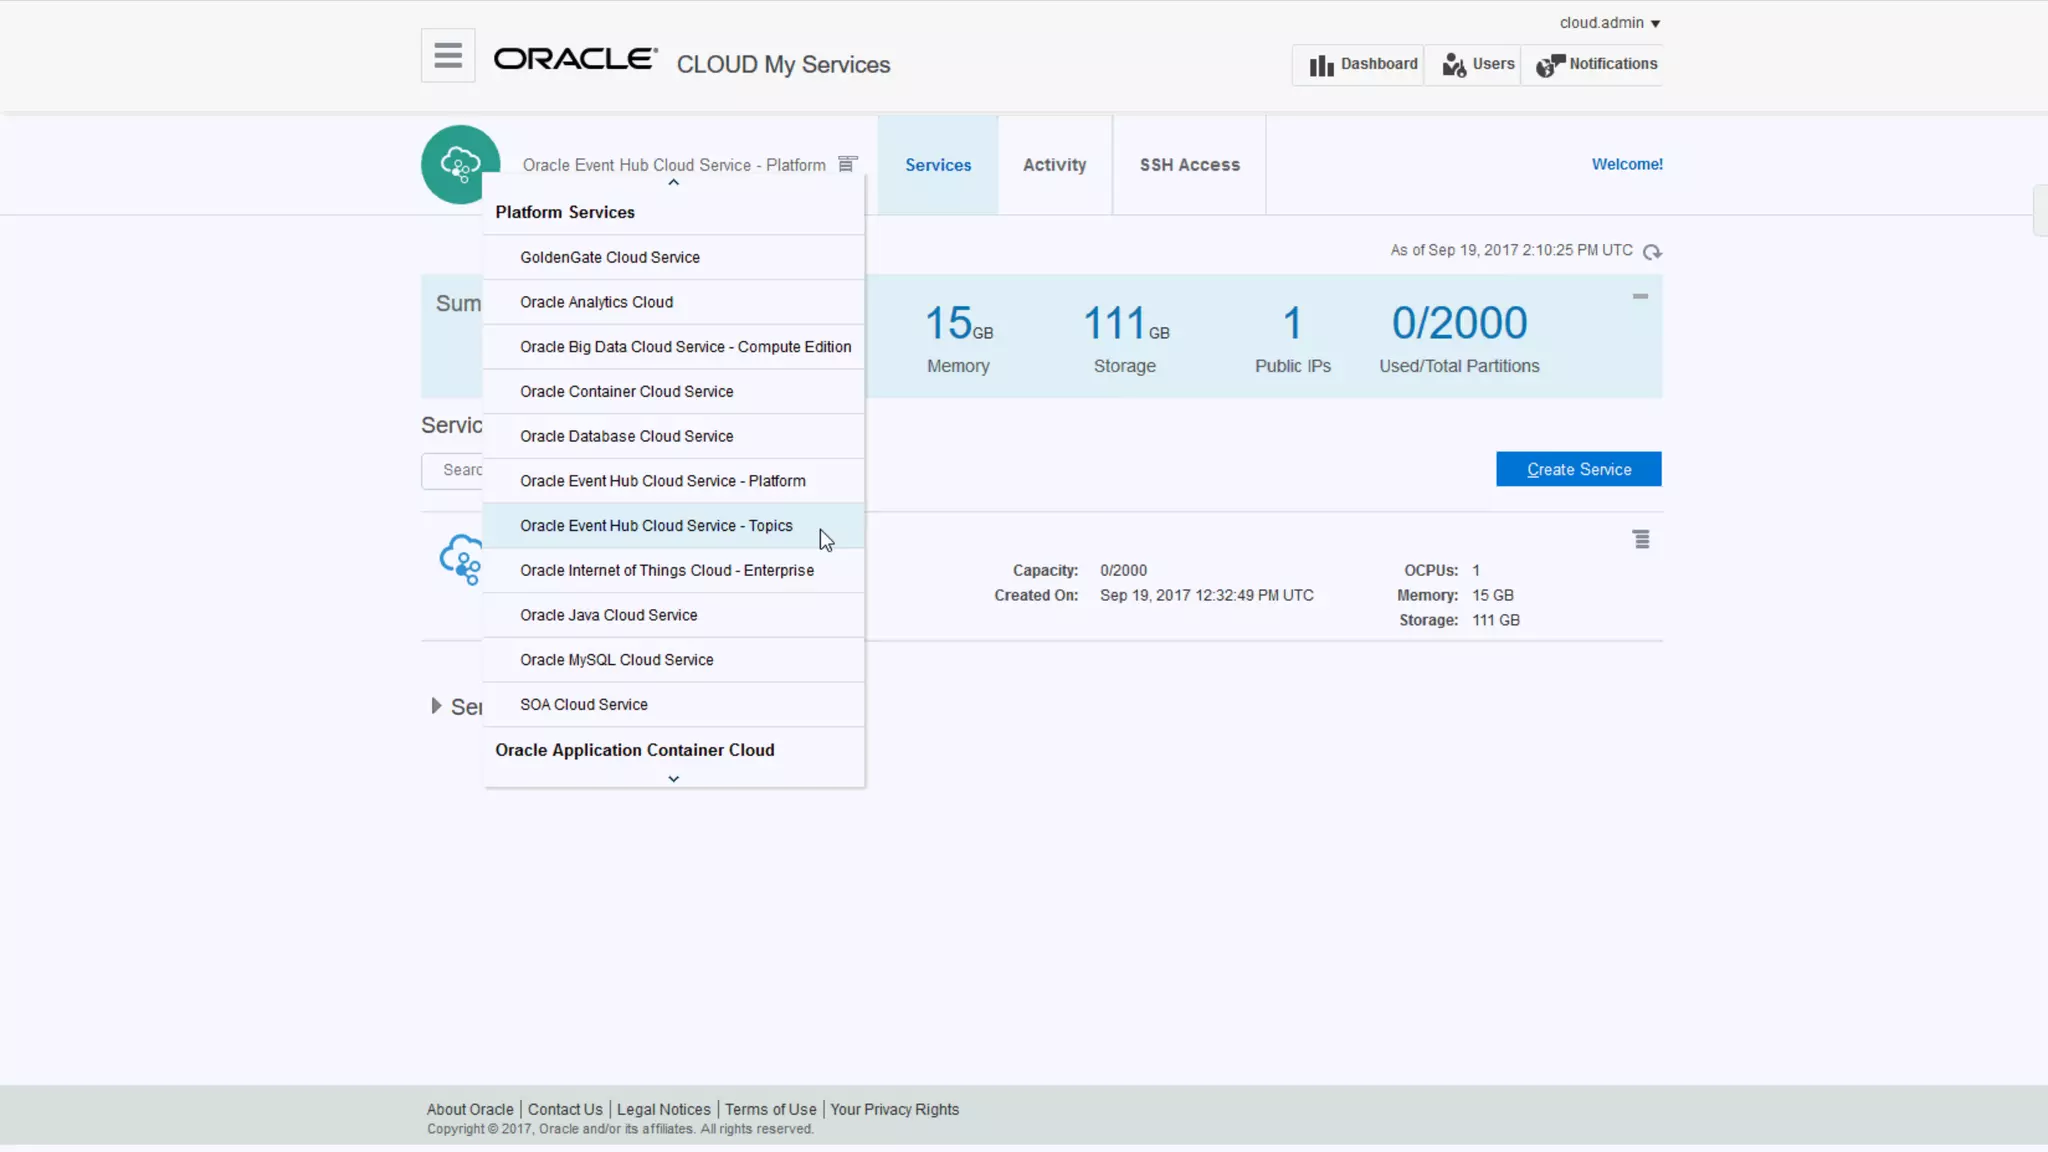Switch to the Activity tab
Viewport: 2048px width, 1152px height.
(x=1054, y=165)
